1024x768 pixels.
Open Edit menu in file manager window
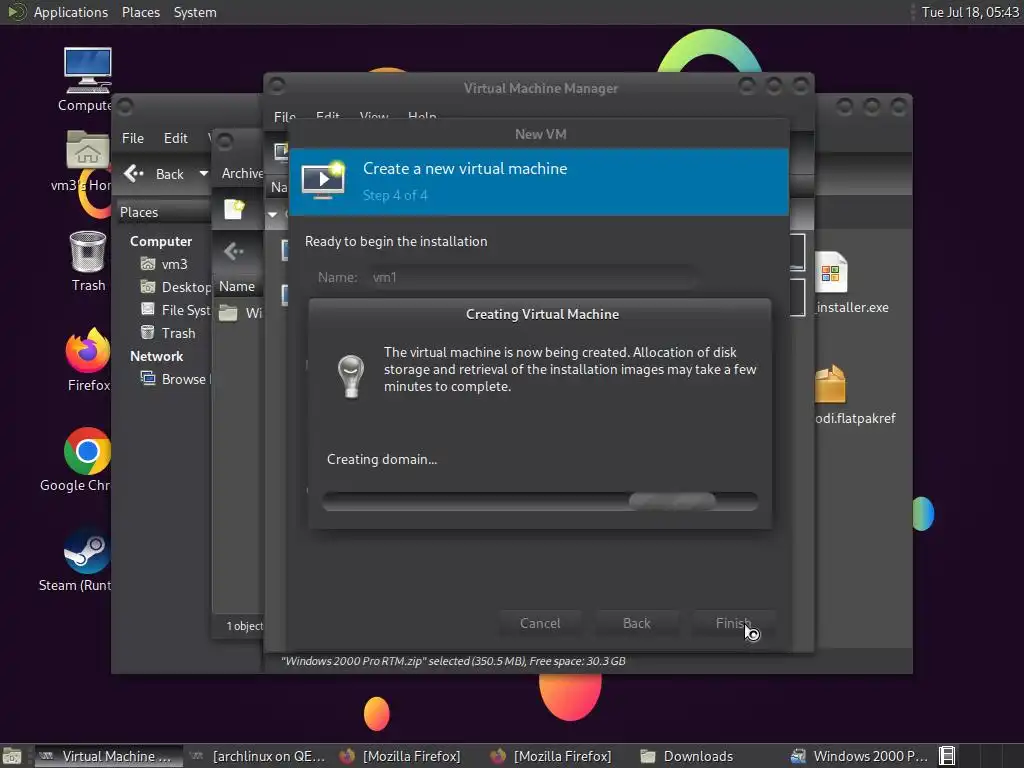pyautogui.click(x=175, y=138)
